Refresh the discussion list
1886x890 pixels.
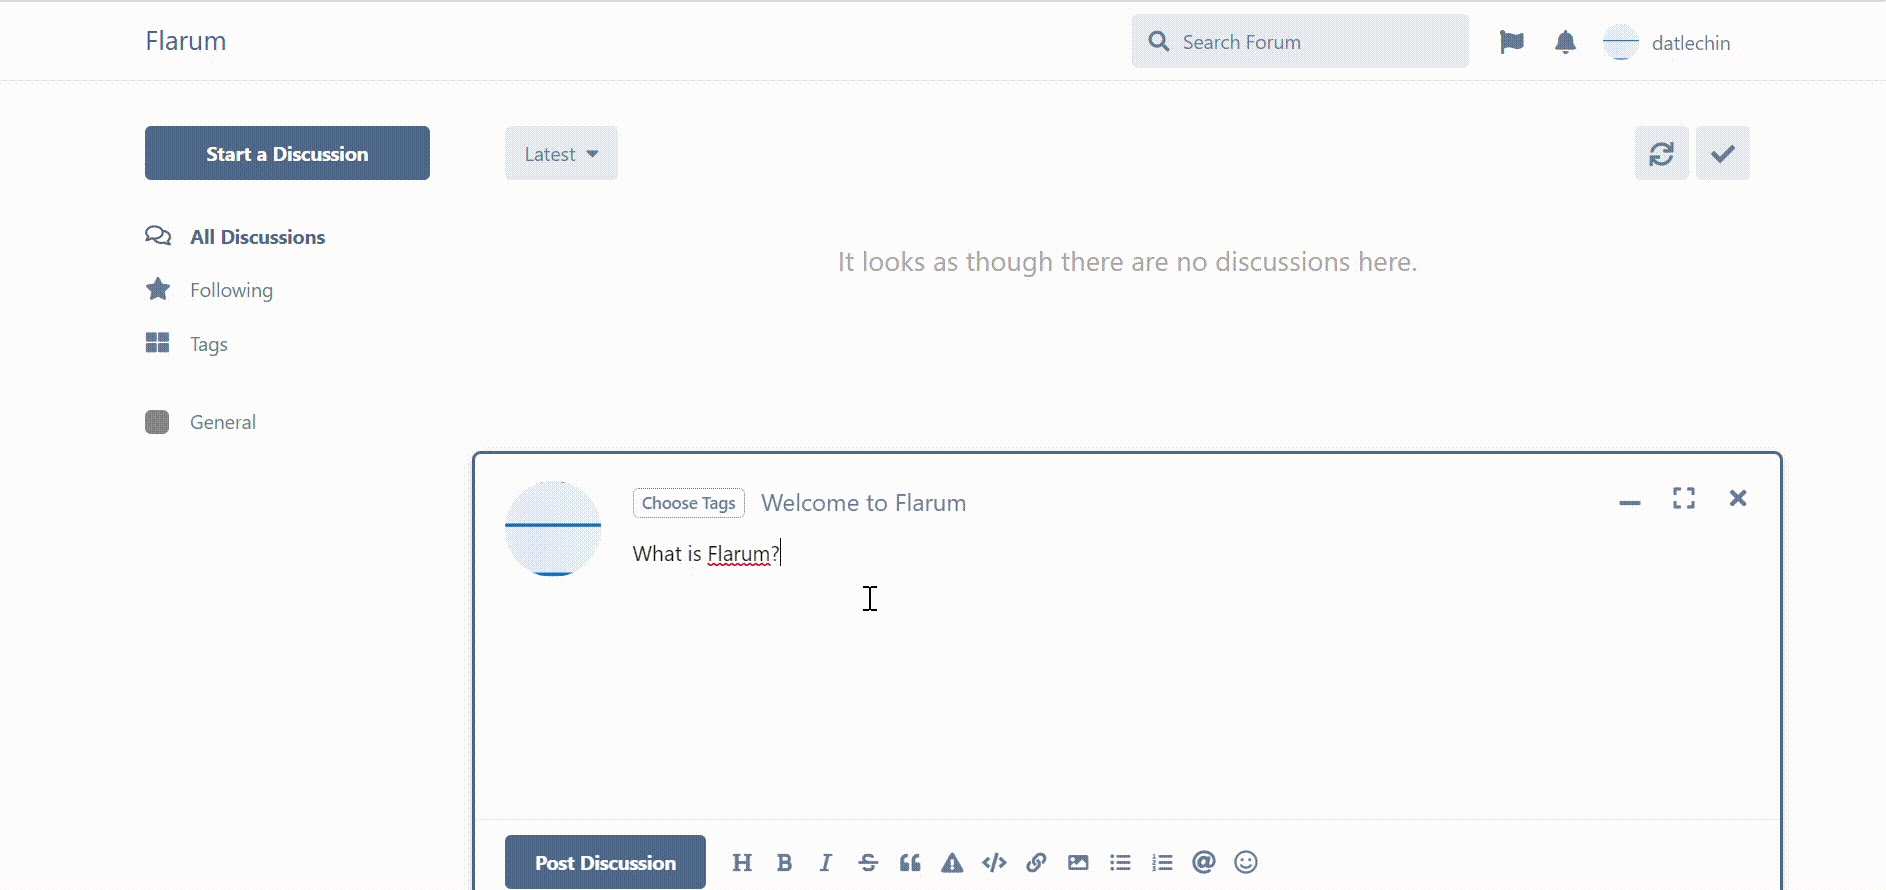pos(1661,153)
